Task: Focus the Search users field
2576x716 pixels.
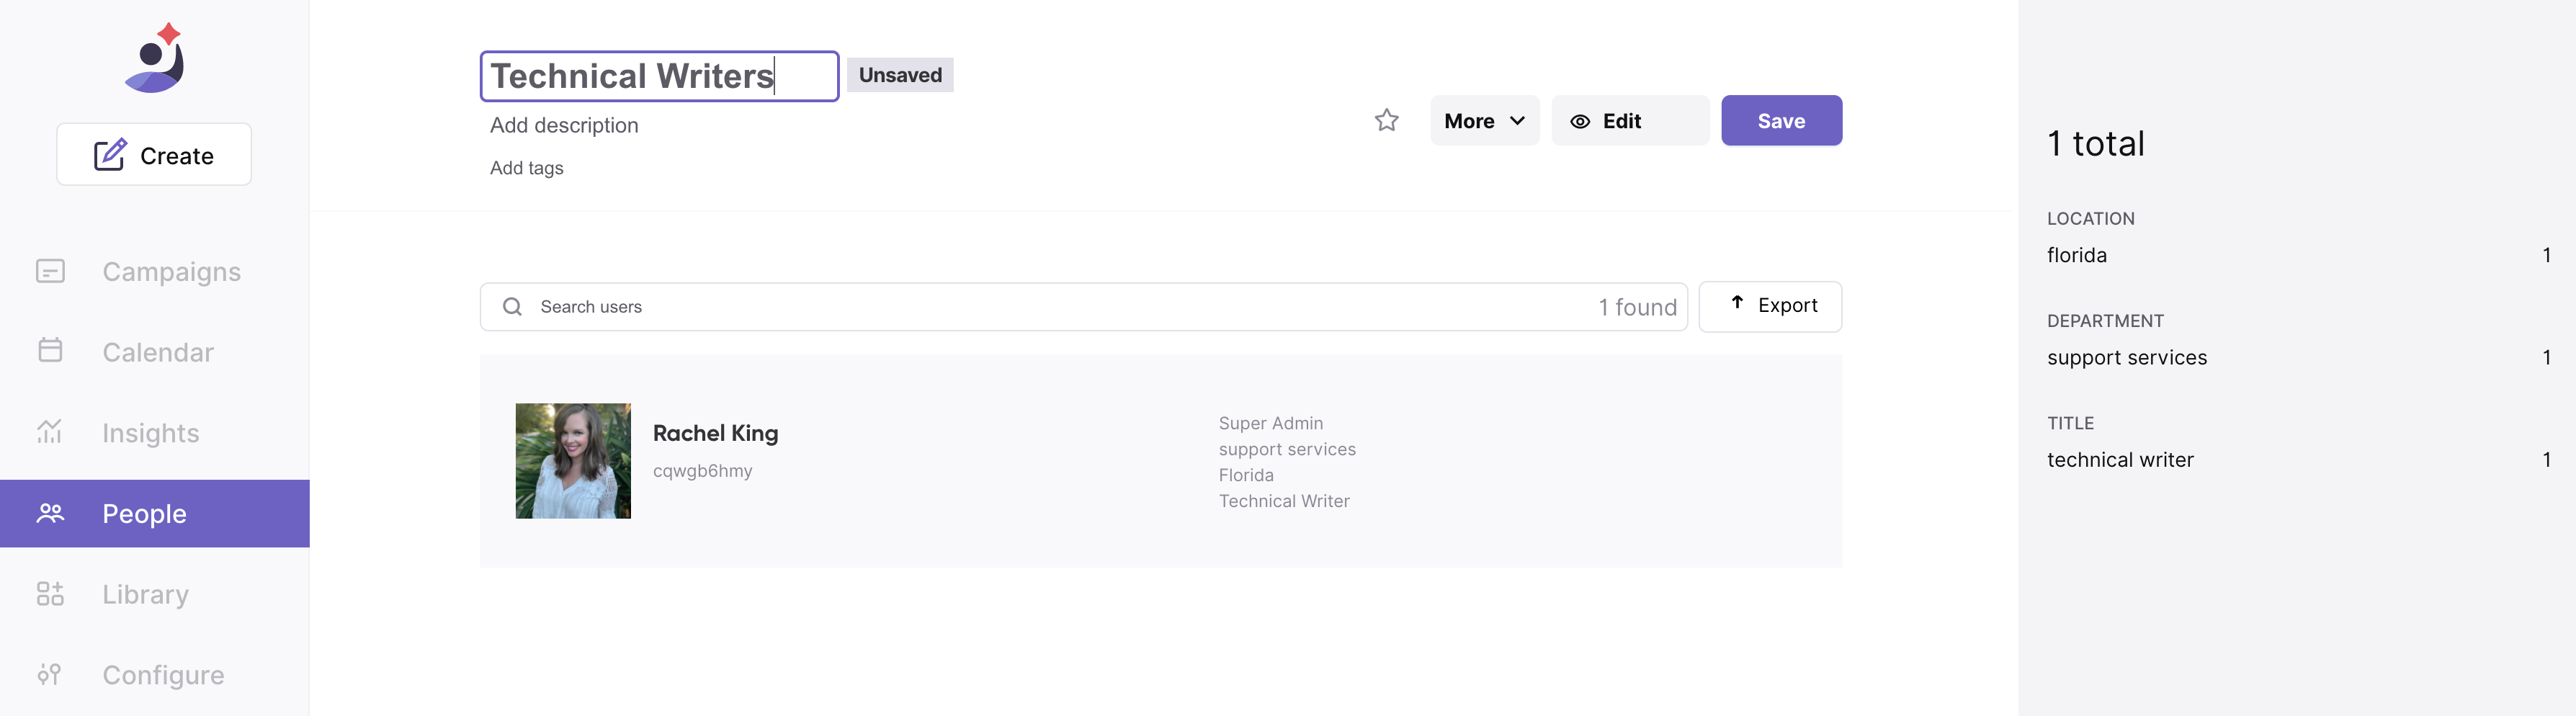Action: pyautogui.click(x=1083, y=307)
